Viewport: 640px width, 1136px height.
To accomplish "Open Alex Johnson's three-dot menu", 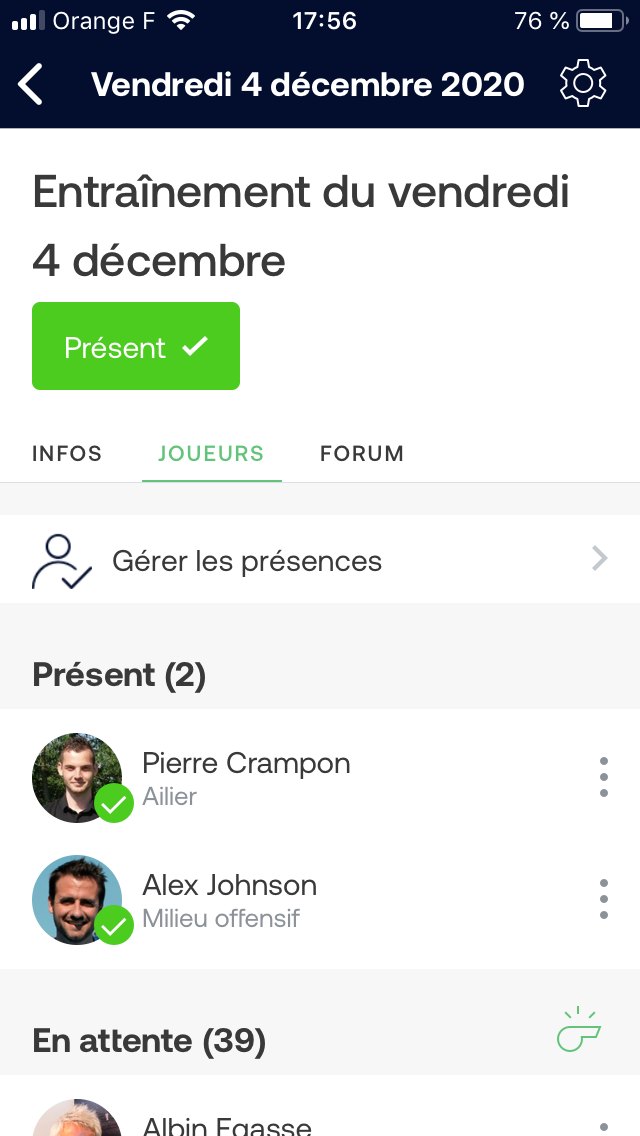I will (x=603, y=899).
